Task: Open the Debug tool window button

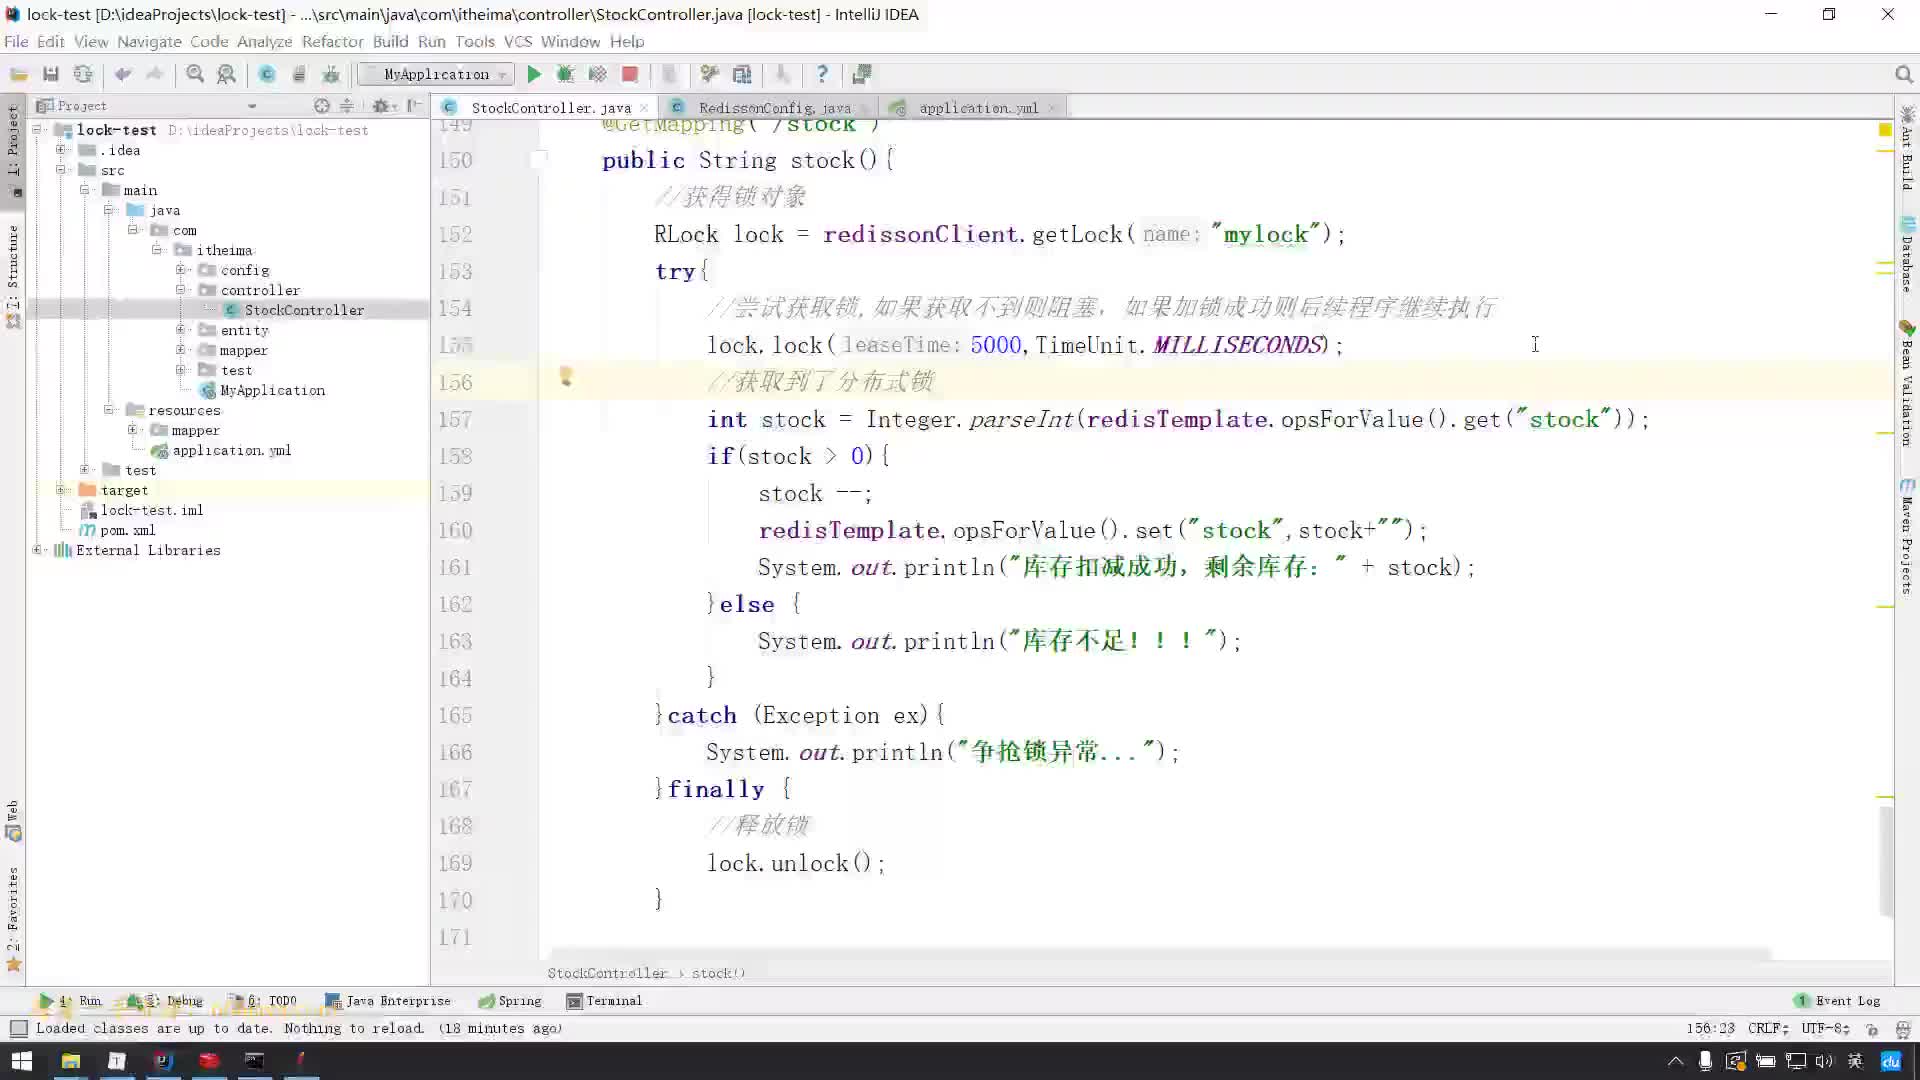Action: 165,1000
